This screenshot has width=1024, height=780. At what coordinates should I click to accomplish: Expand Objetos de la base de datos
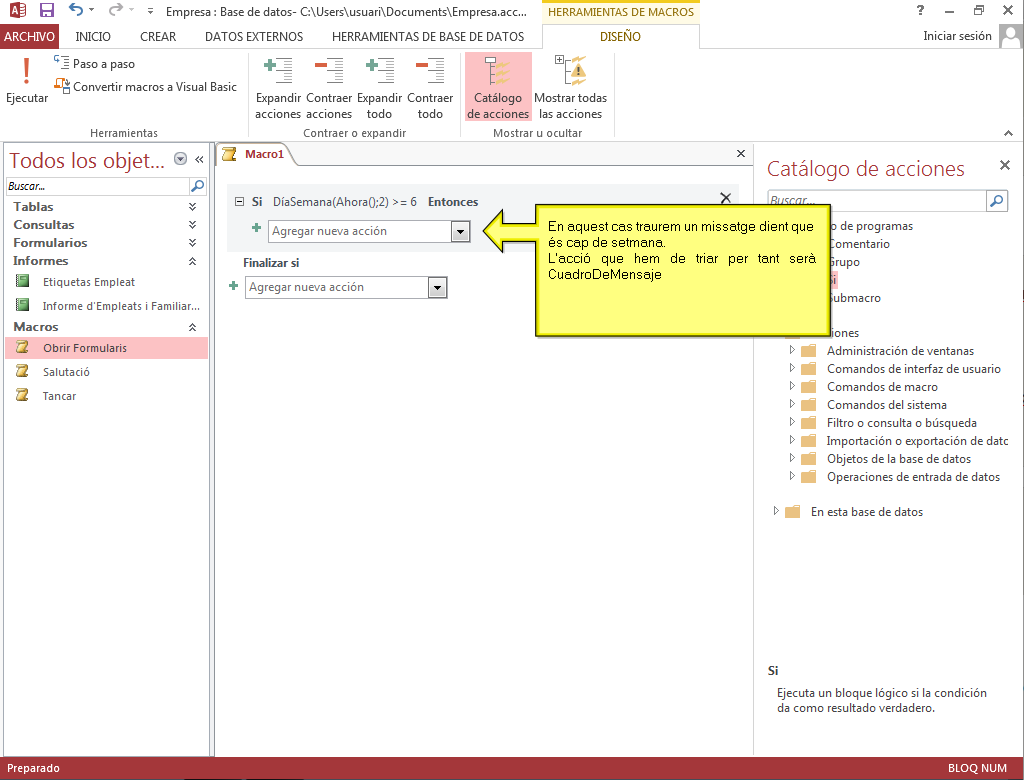click(x=792, y=458)
